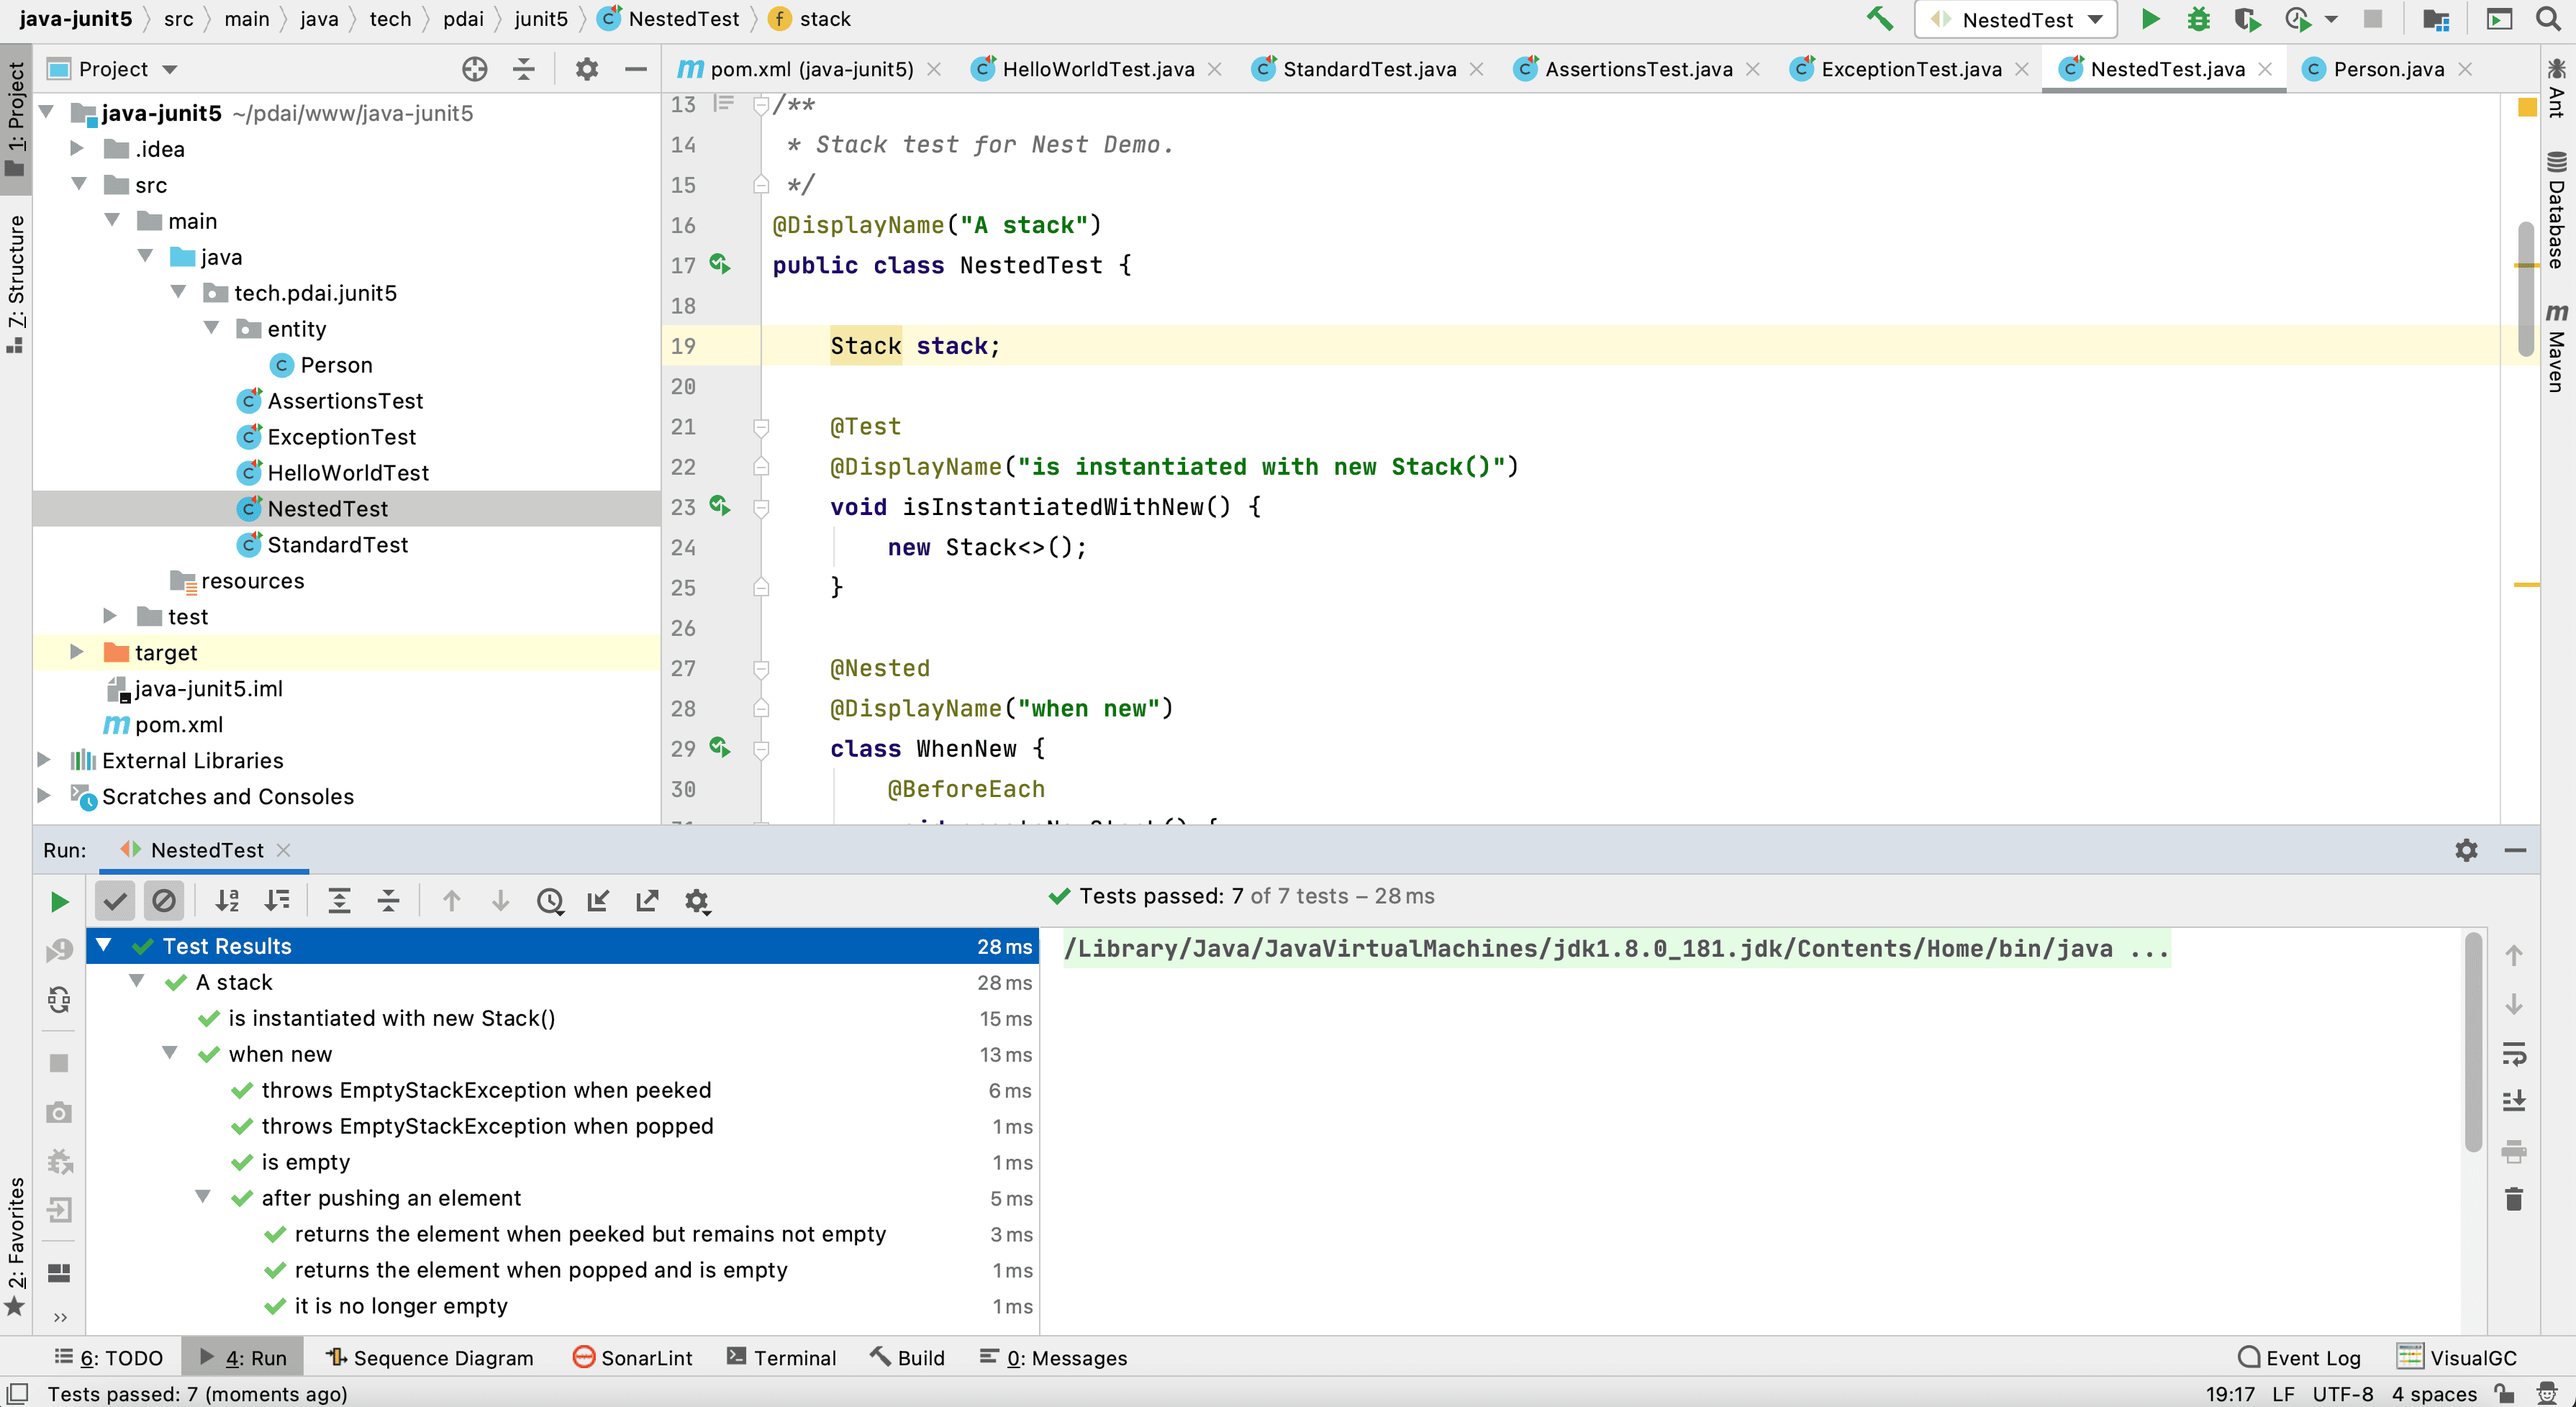Click the Rerun tests green play icon
This screenshot has height=1407, width=2576.
coord(59,901)
